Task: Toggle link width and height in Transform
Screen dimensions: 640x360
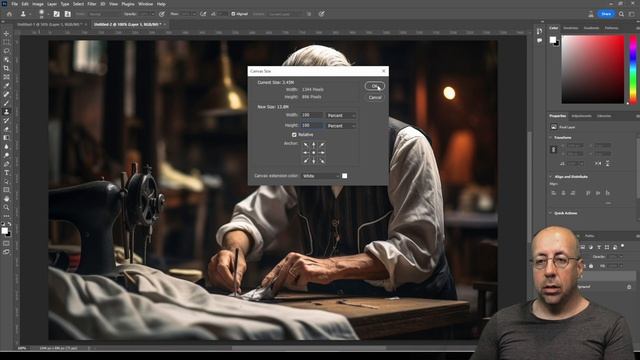Action: [554, 150]
